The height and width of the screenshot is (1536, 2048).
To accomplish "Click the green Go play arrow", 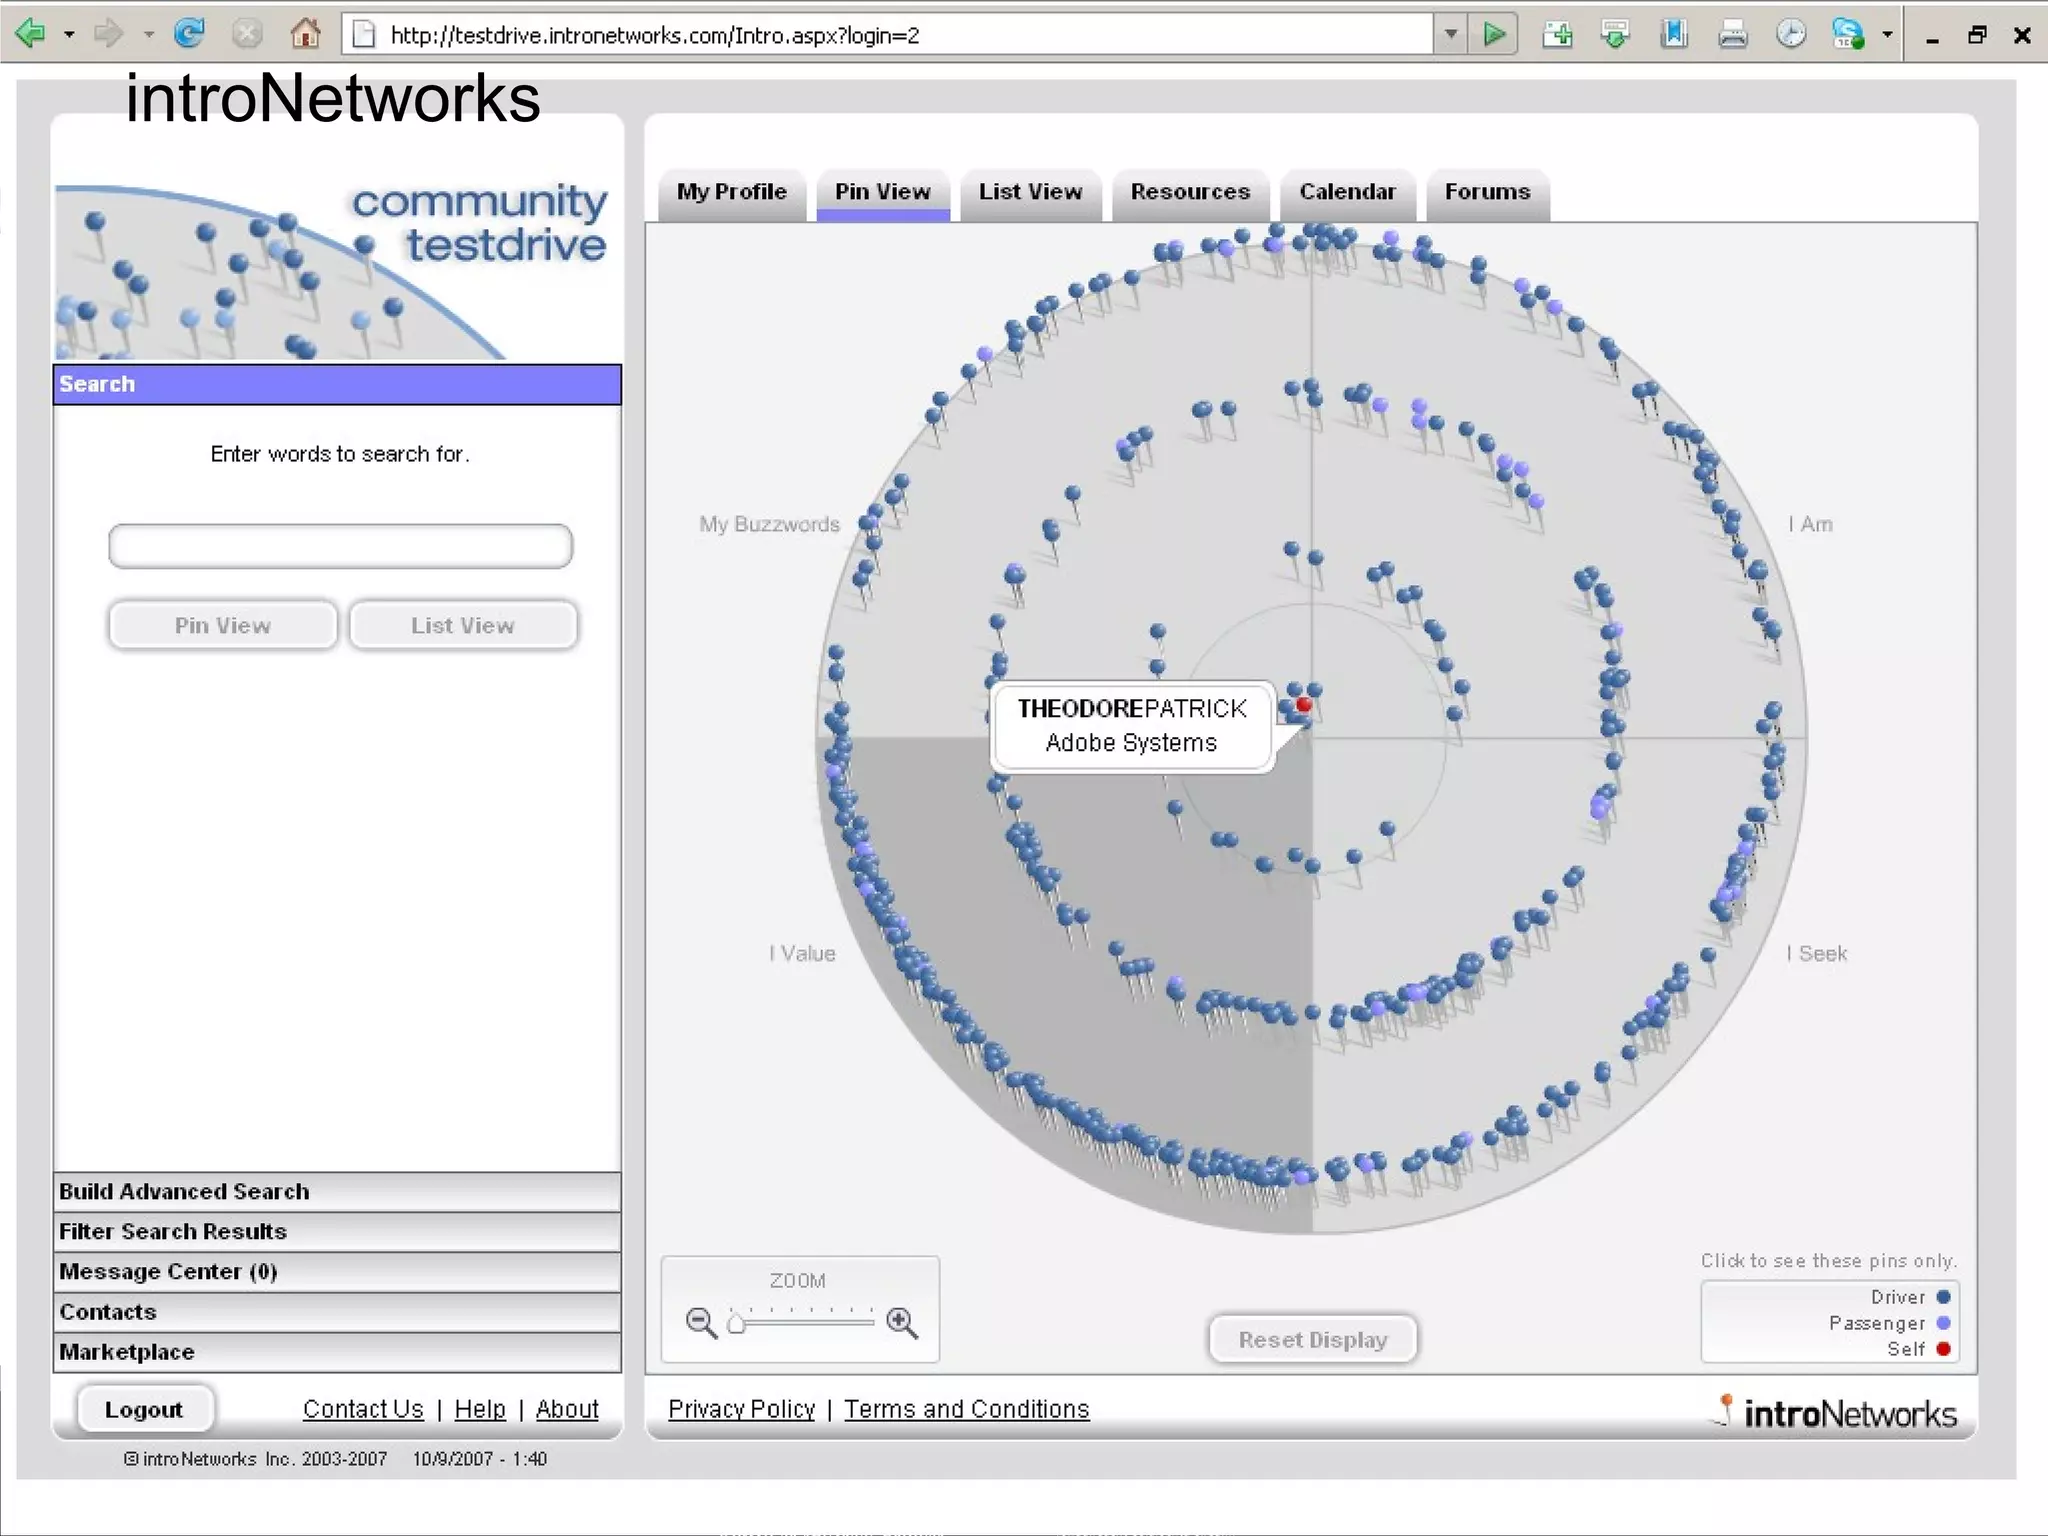I will tap(1494, 35).
